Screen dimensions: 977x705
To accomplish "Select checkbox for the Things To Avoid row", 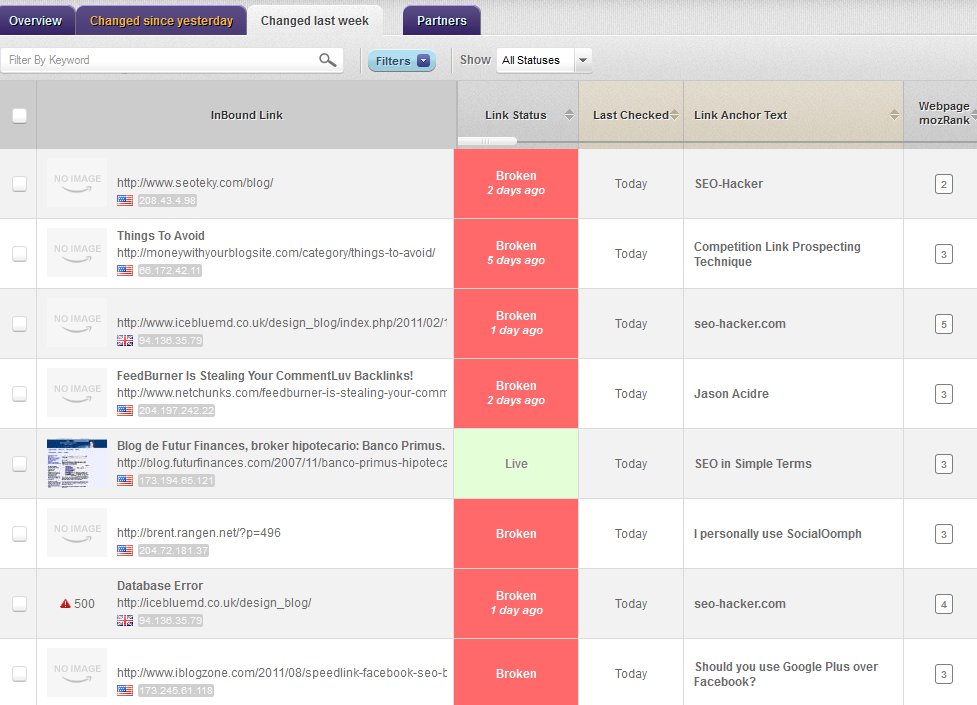I will point(19,254).
